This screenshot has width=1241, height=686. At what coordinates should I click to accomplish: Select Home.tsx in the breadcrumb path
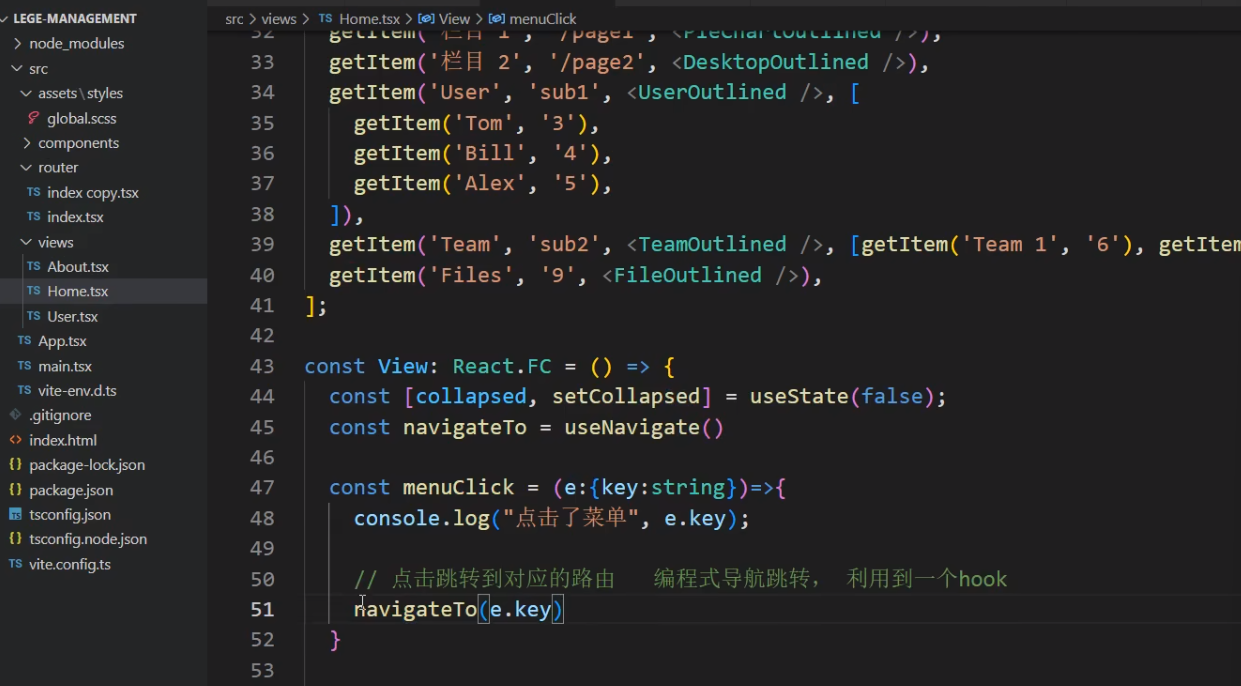point(369,19)
